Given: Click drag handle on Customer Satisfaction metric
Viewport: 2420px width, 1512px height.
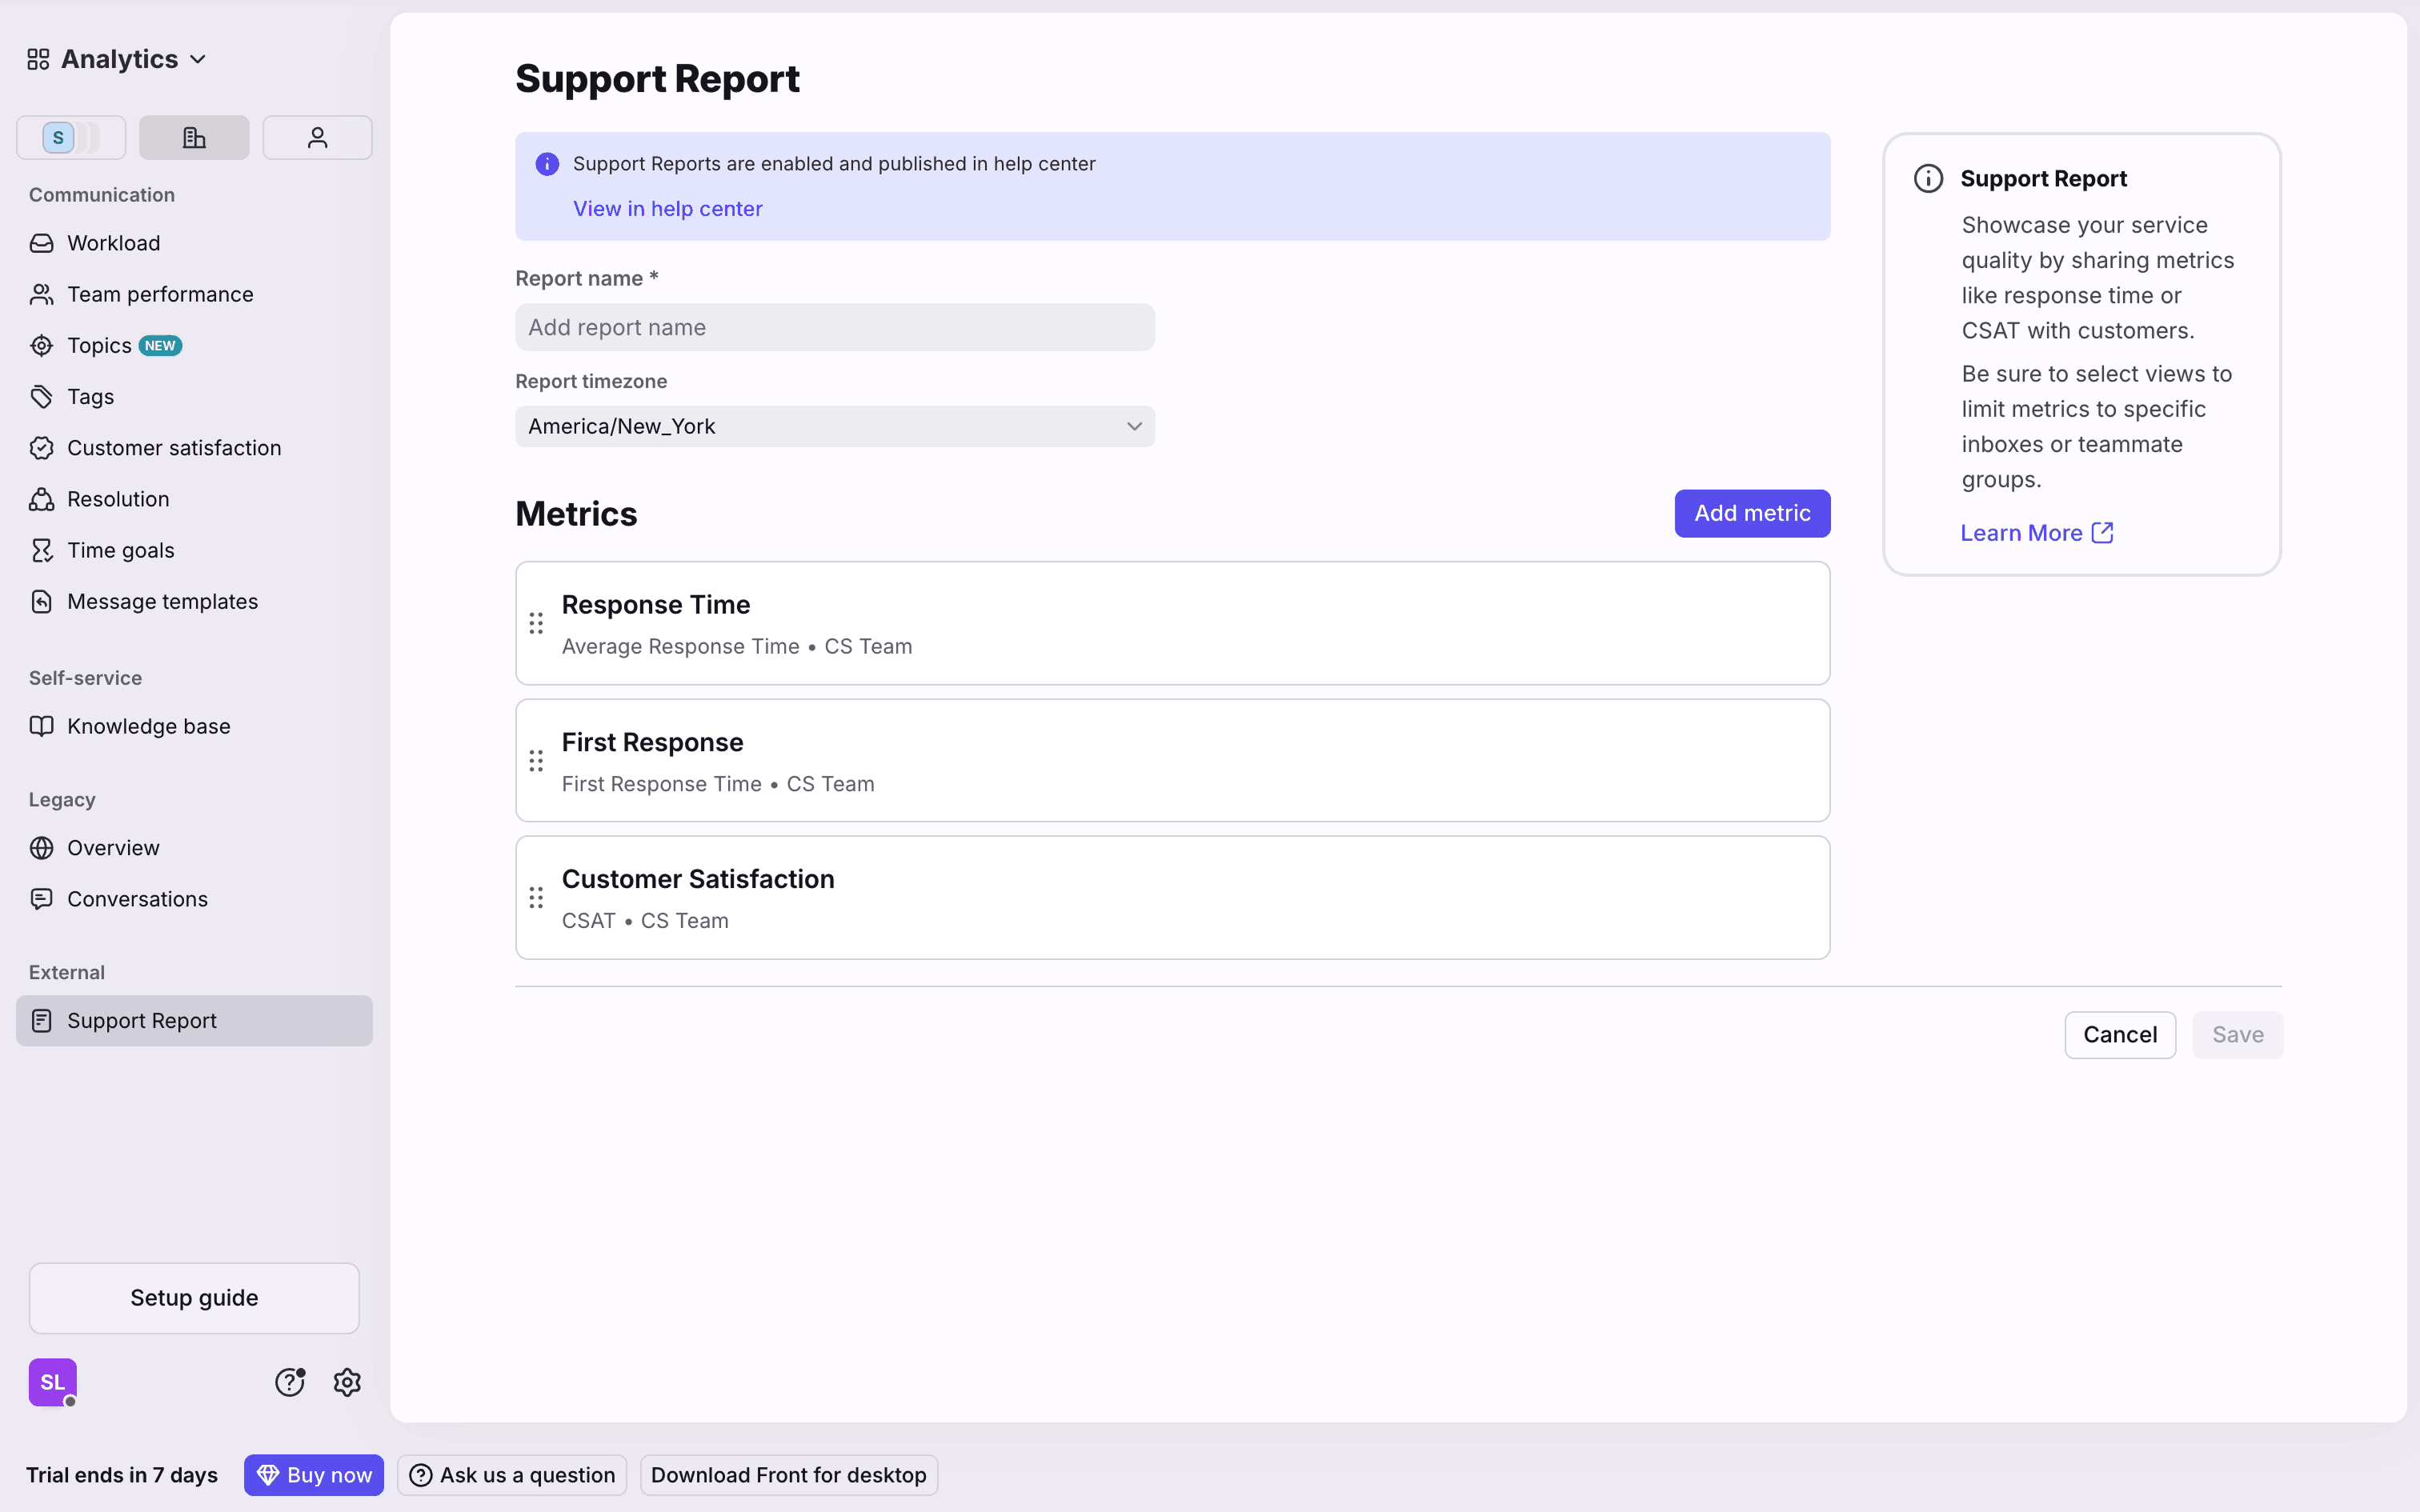Looking at the screenshot, I should (536, 898).
